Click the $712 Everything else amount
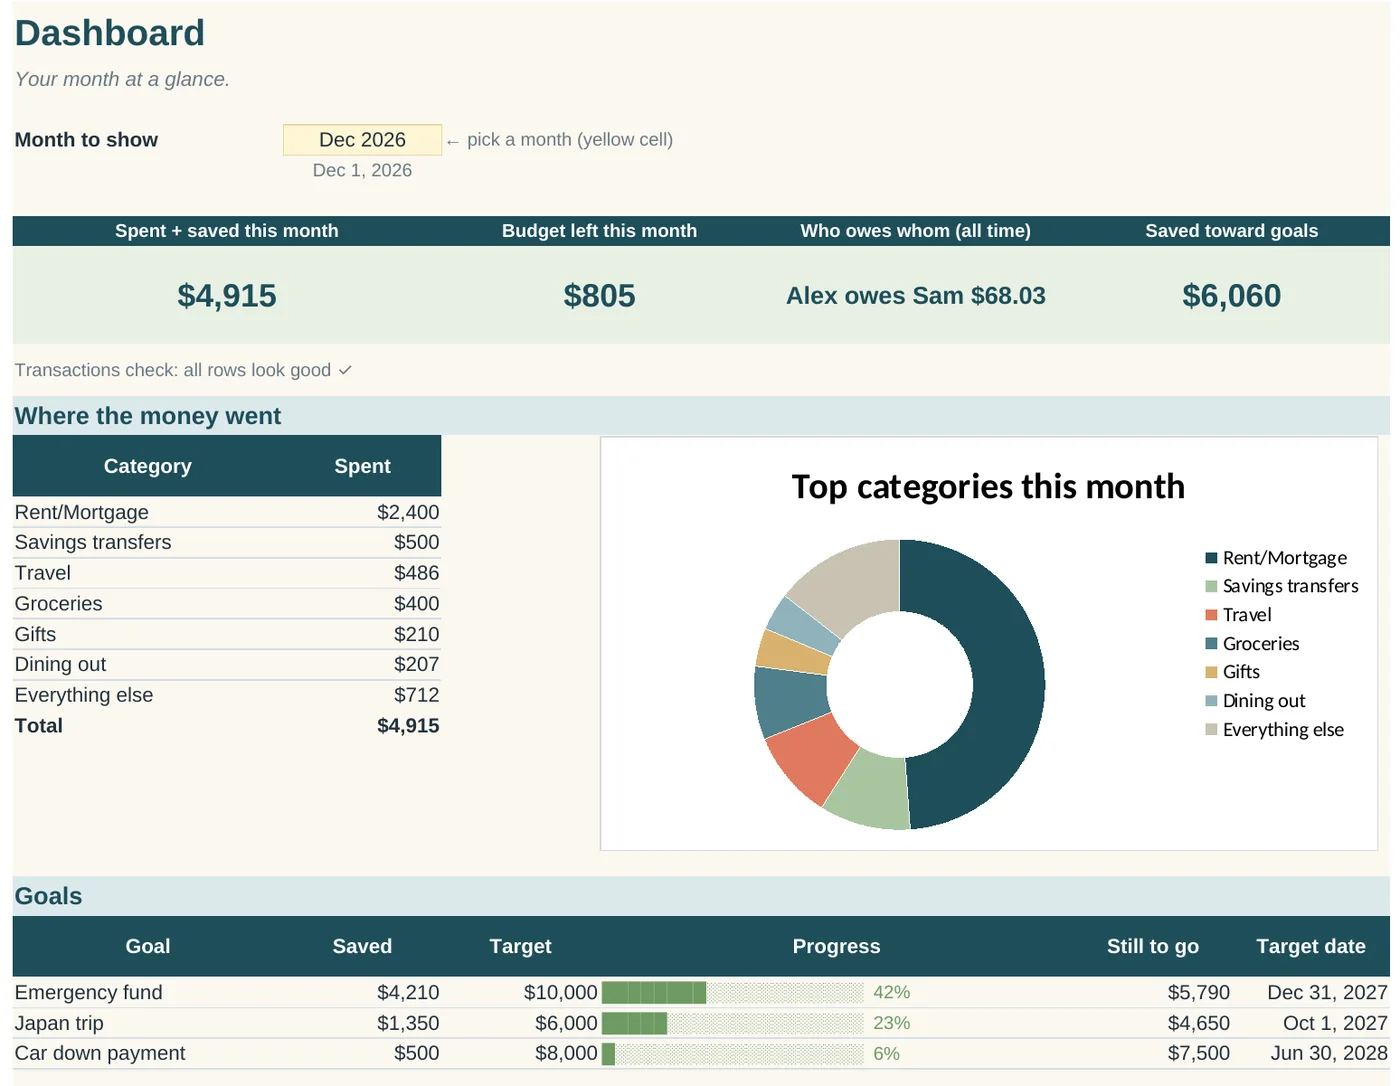1400x1086 pixels. click(x=416, y=695)
